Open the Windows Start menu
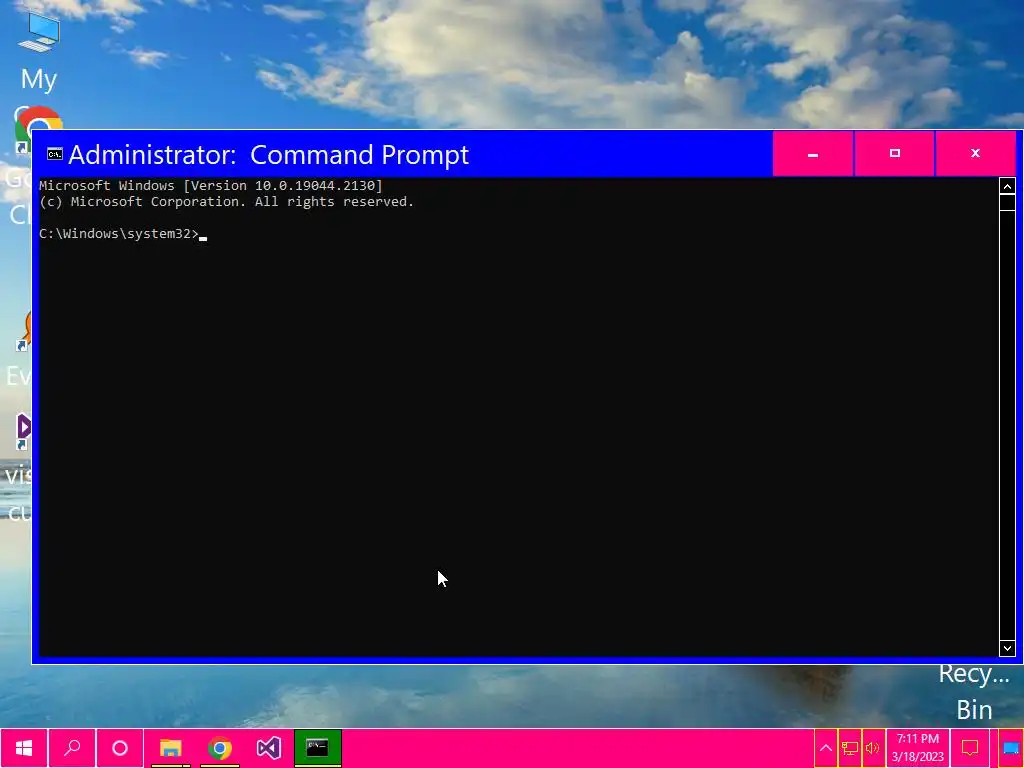Viewport: 1024px width, 768px height. click(x=24, y=748)
